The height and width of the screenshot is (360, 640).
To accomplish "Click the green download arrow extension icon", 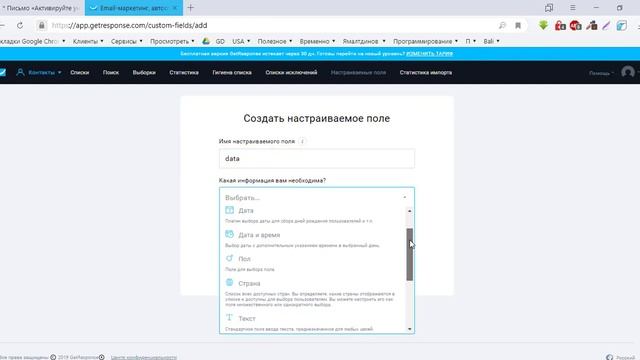I will point(543,25).
